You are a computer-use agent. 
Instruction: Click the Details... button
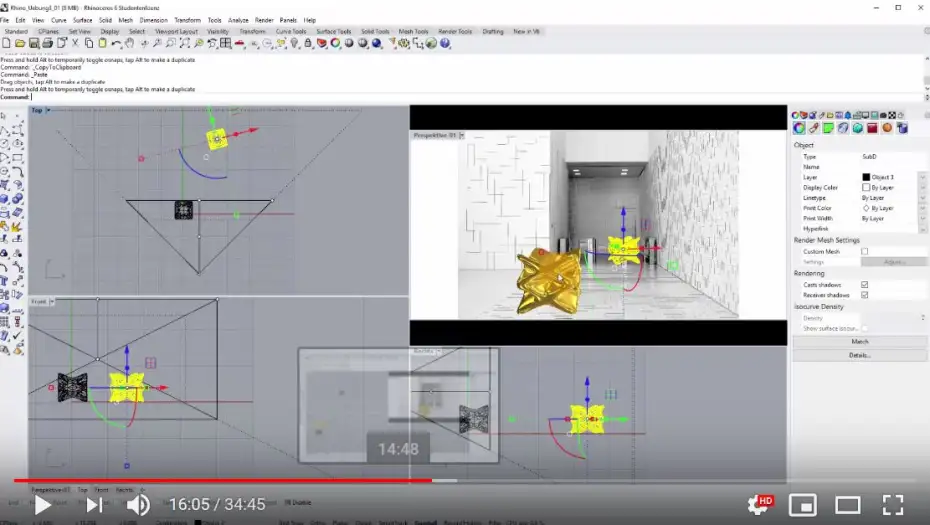pos(859,355)
